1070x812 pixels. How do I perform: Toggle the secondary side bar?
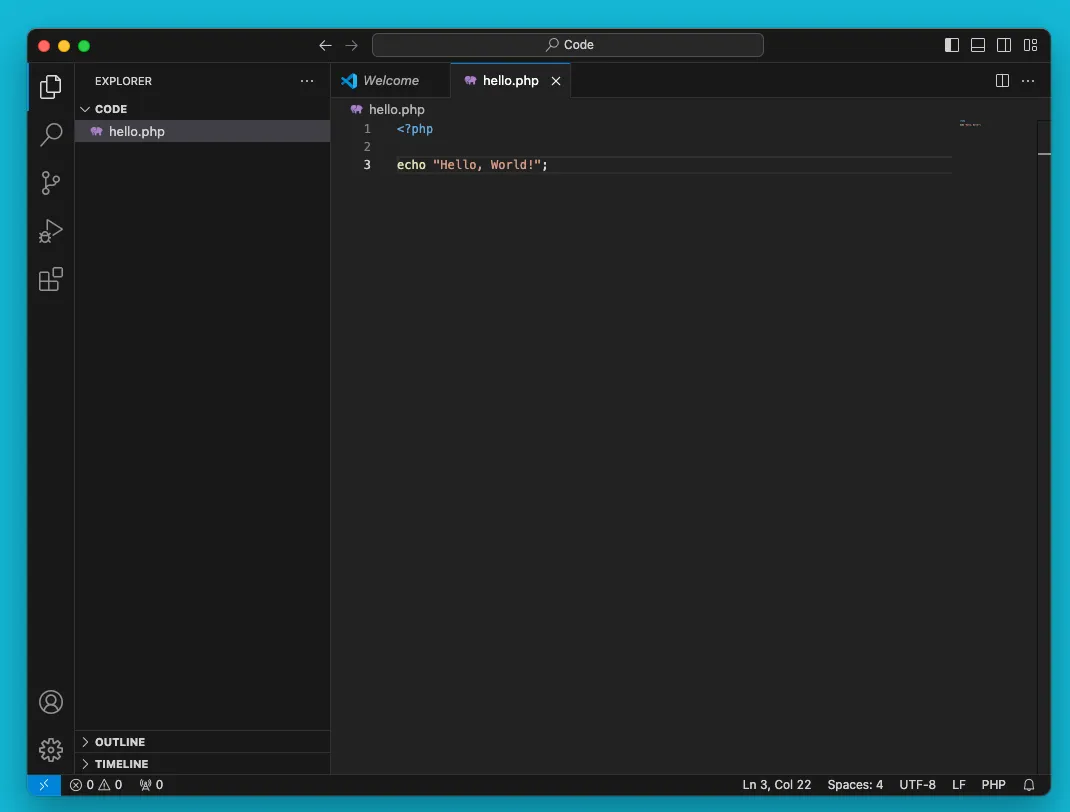coord(1004,45)
